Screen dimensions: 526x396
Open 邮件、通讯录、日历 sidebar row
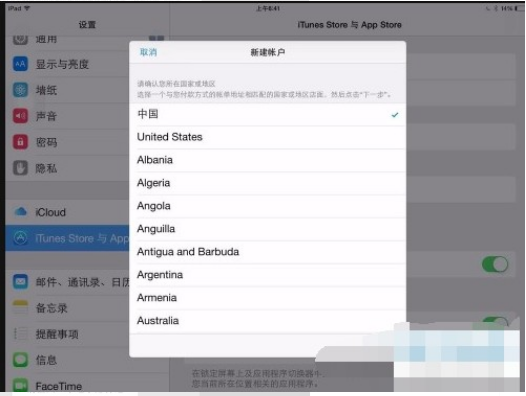pyautogui.click(x=67, y=282)
